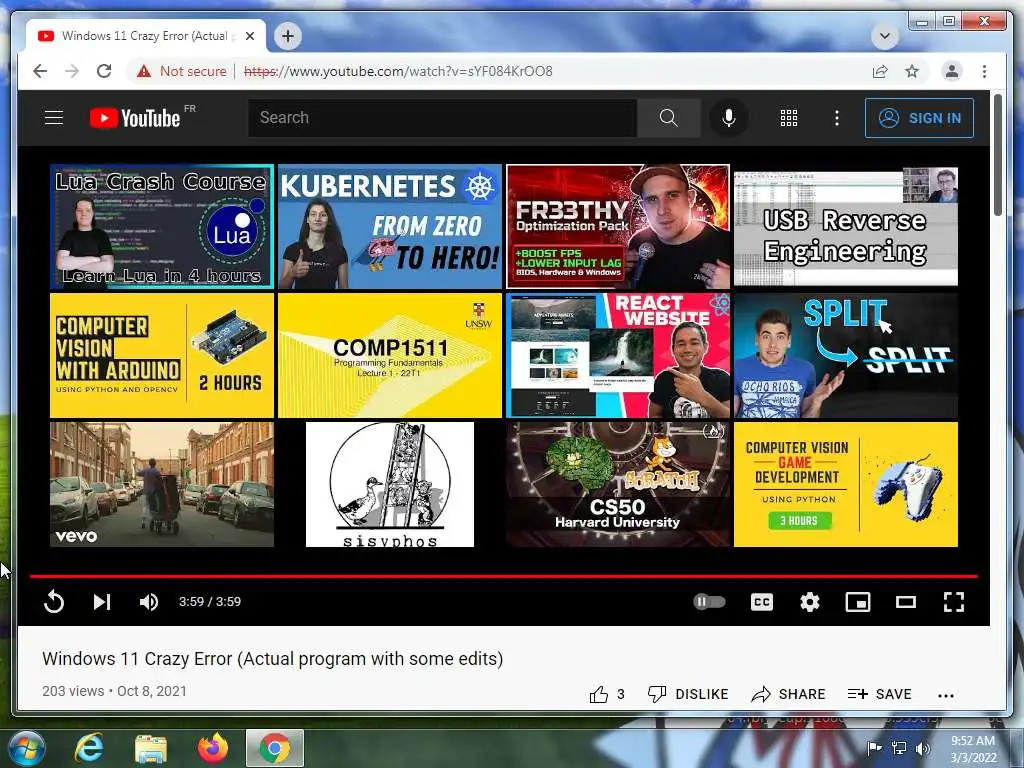This screenshot has width=1024, height=768.
Task: Click the Not secure warning
Action: (x=182, y=71)
